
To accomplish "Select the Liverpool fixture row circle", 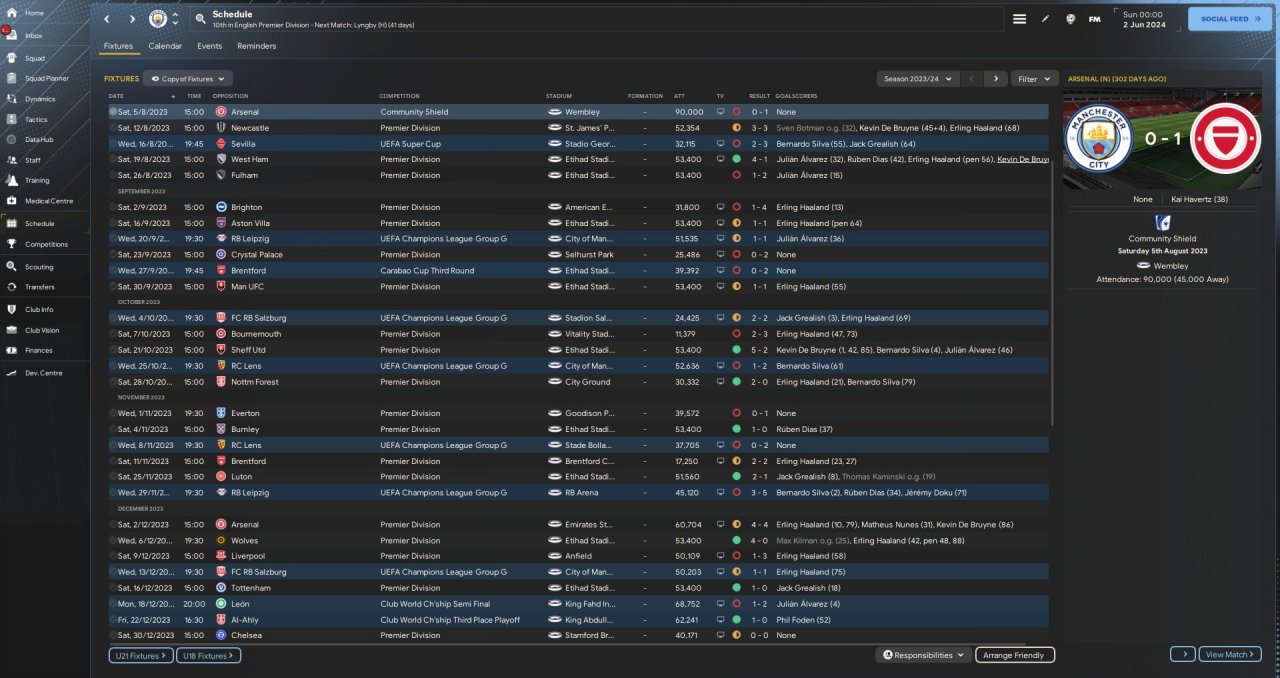I will pyautogui.click(x=113, y=556).
